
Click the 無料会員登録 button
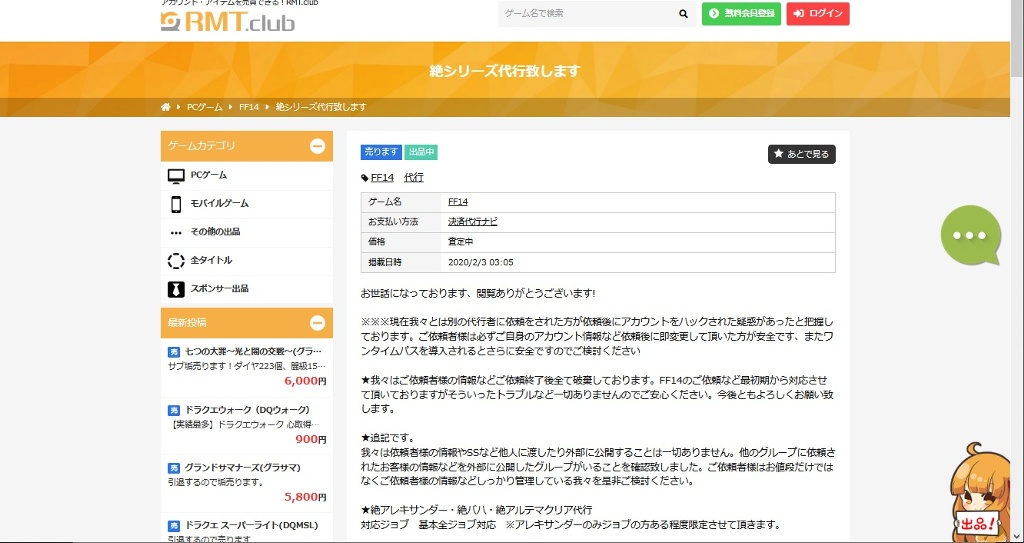point(741,14)
